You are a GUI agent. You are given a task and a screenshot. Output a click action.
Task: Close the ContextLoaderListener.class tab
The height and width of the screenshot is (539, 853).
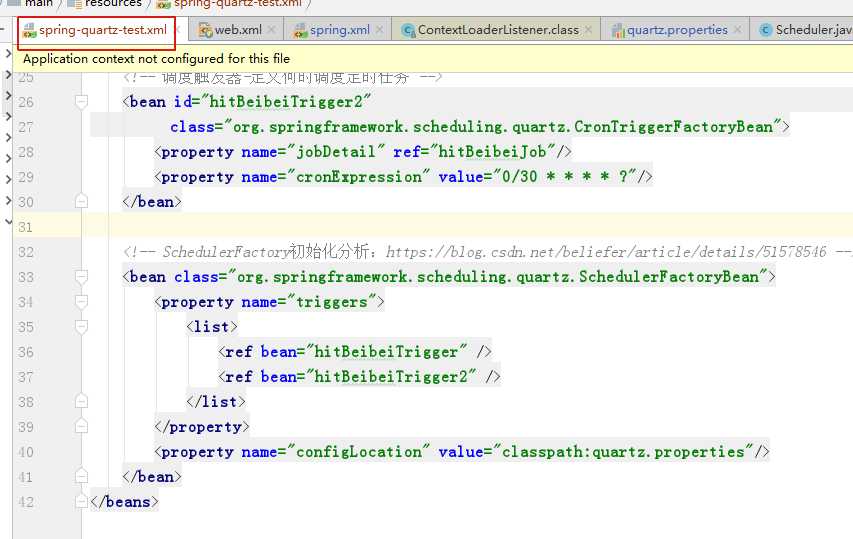tap(589, 30)
